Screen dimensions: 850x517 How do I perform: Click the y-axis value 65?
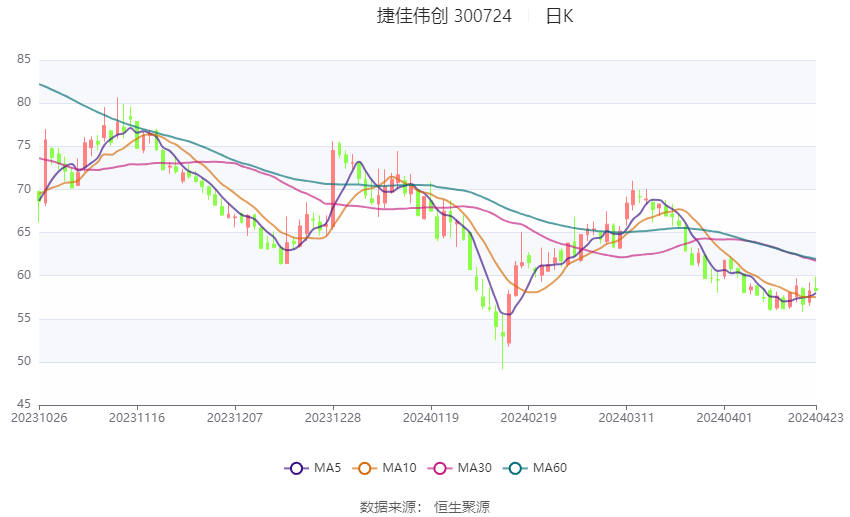click(24, 231)
